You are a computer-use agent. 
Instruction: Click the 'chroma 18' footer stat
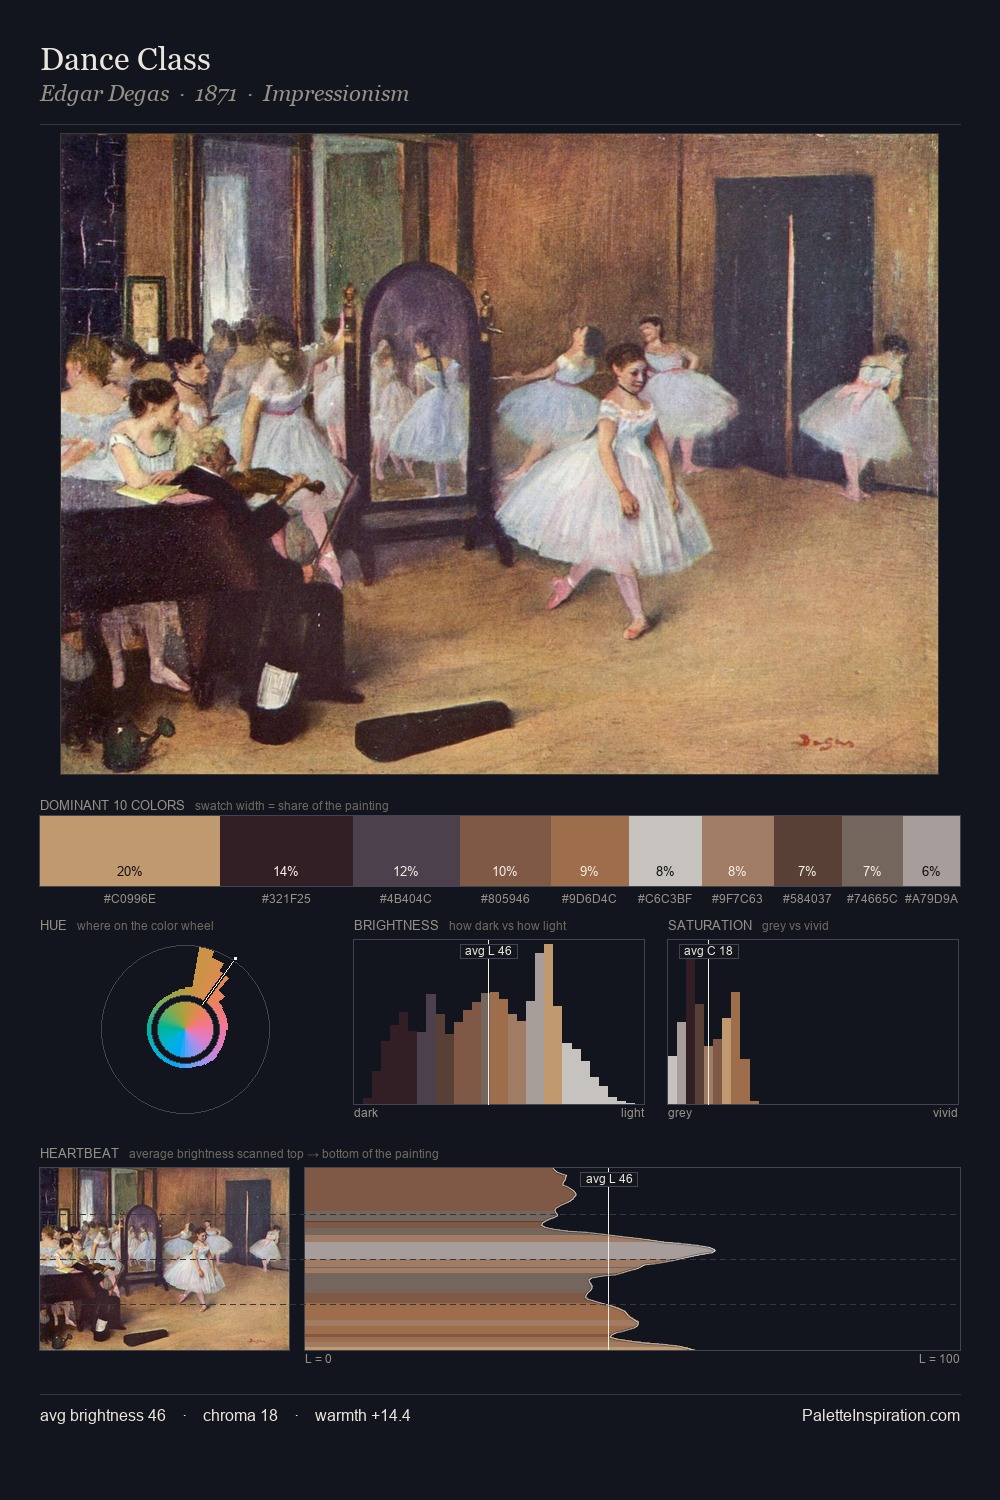240,1415
